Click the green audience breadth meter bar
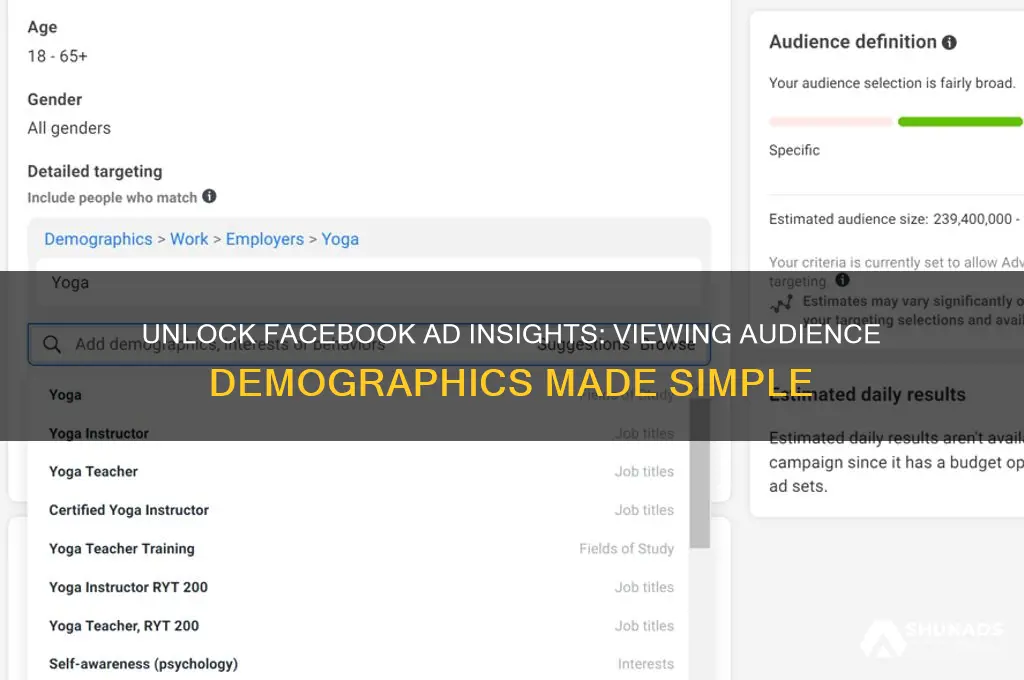The height and width of the screenshot is (680, 1024). [x=960, y=121]
